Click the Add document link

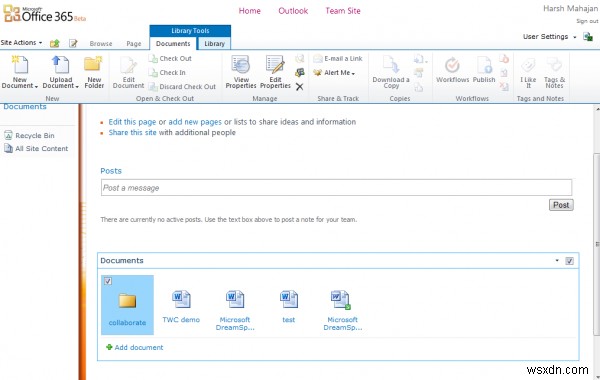point(135,347)
